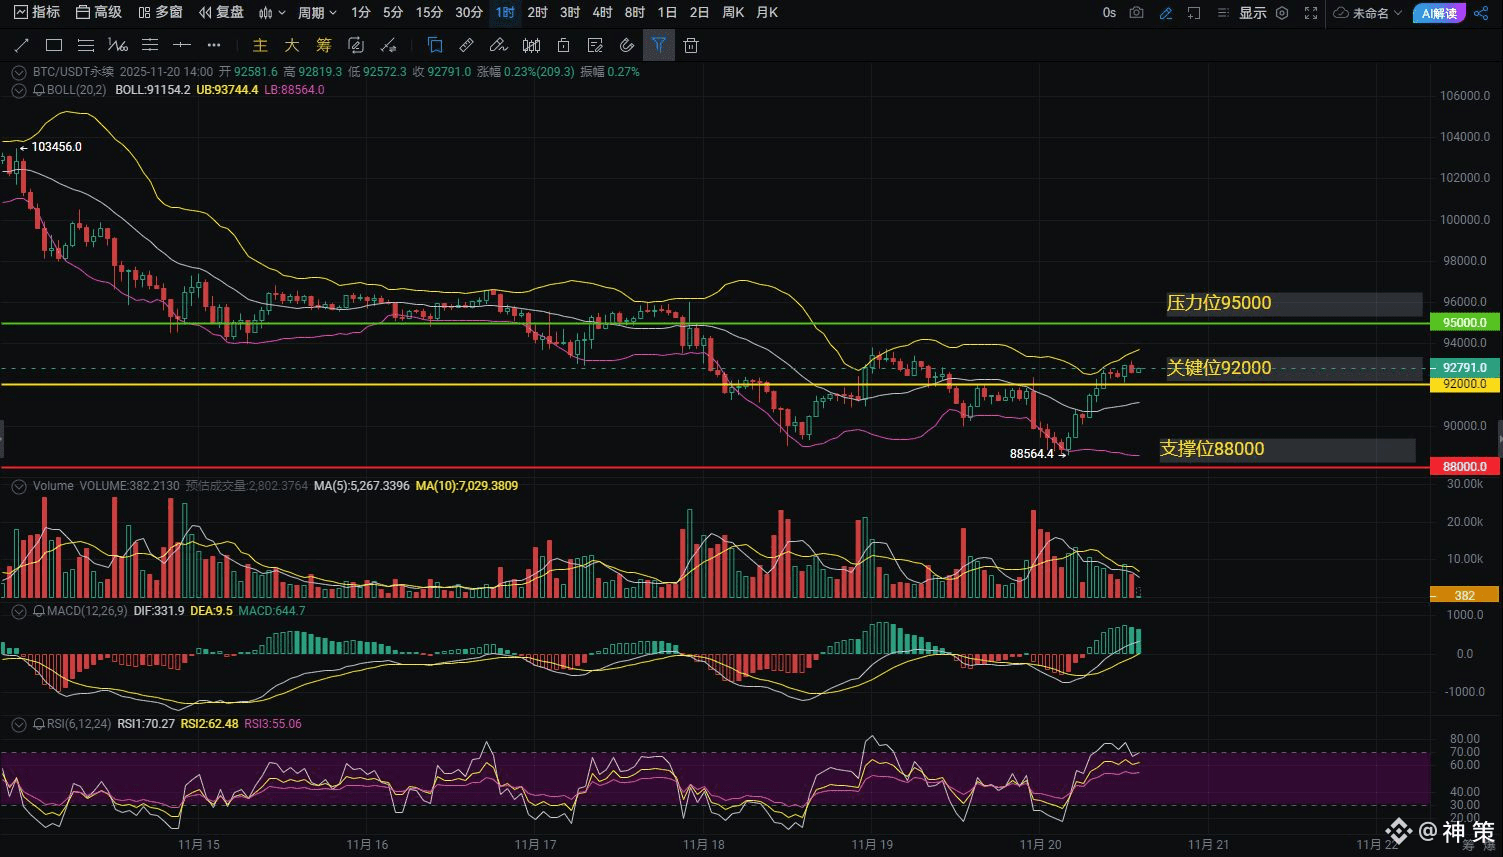
Task: Switch to the 4时 timeframe
Action: pos(602,13)
